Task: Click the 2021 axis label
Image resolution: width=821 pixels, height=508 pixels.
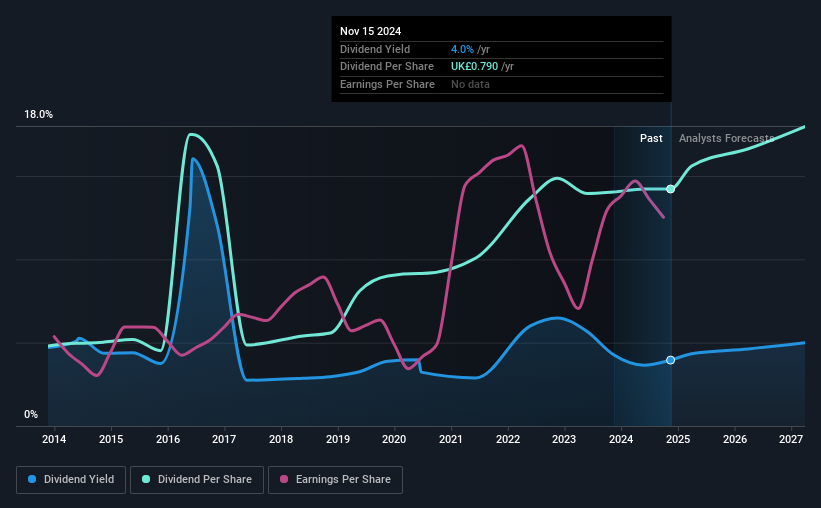Action: pos(451,439)
